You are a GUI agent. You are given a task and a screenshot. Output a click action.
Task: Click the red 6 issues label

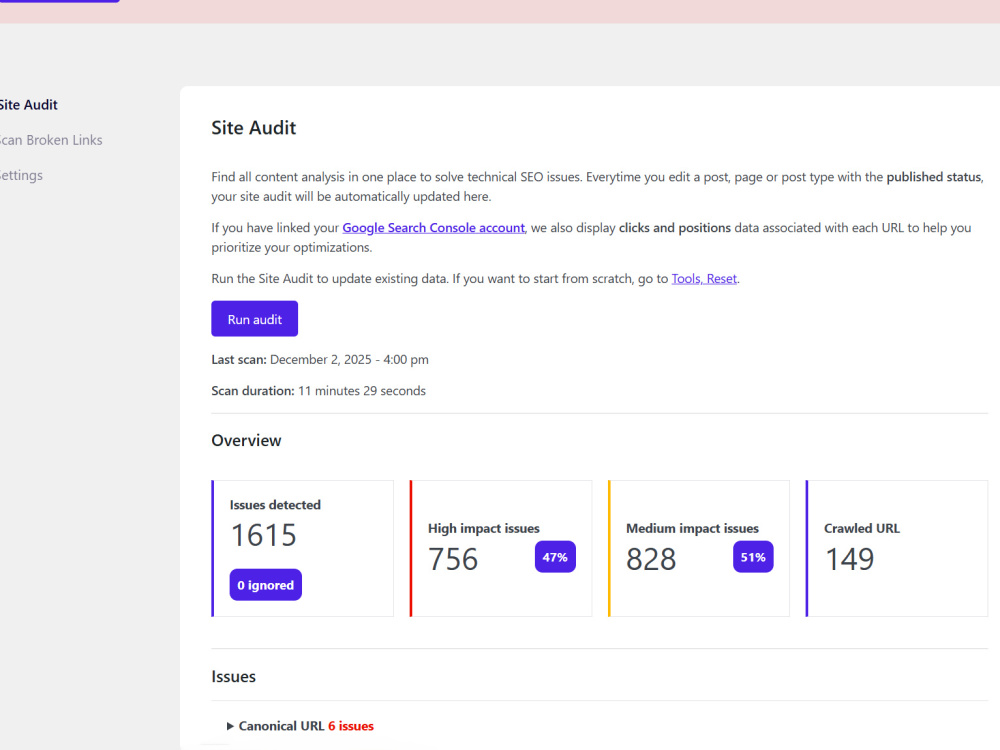(x=351, y=726)
